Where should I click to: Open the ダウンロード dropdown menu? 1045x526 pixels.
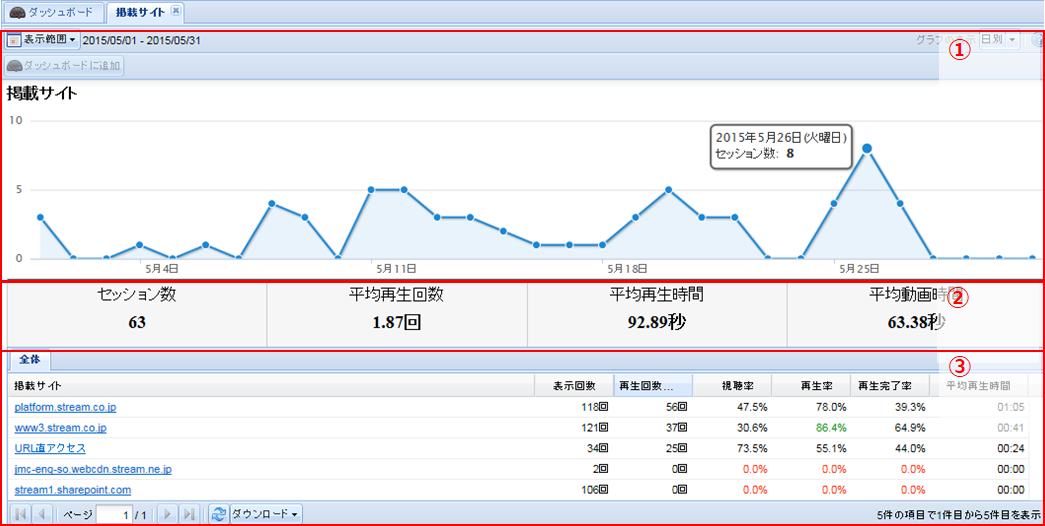coord(266,514)
